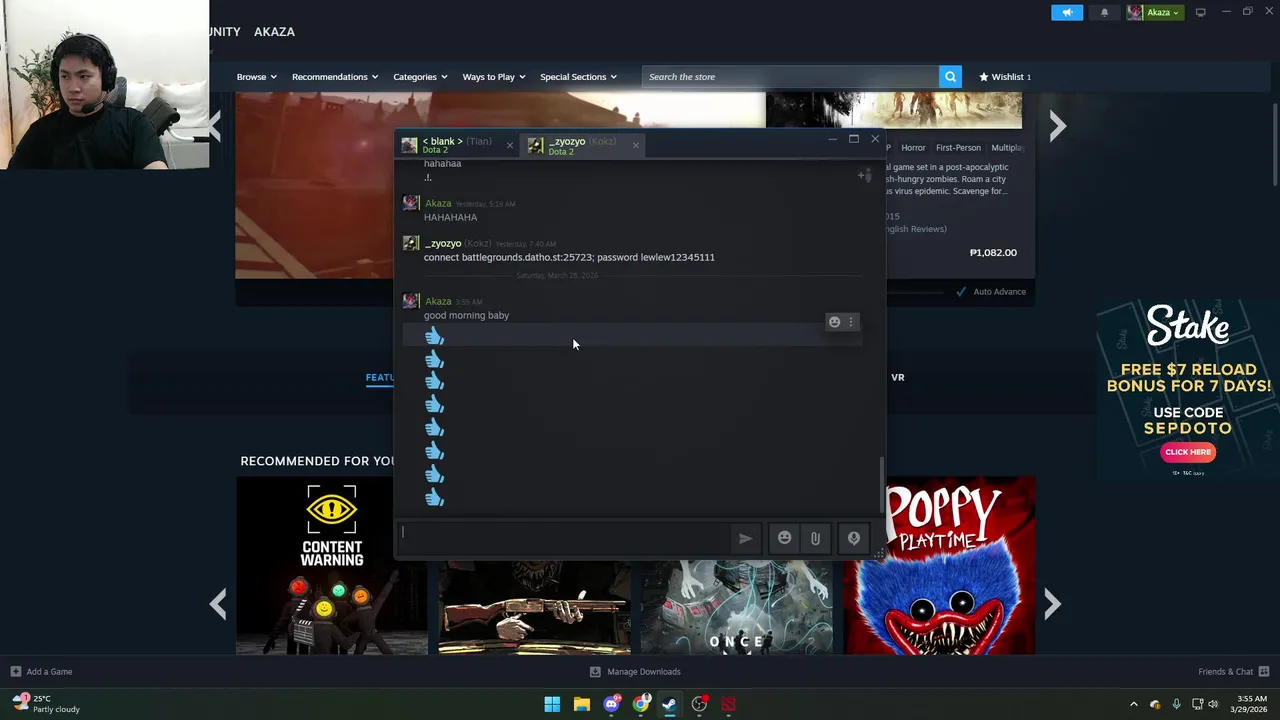The width and height of the screenshot is (1280, 720).
Task: Select the VR tab
Action: (x=897, y=377)
